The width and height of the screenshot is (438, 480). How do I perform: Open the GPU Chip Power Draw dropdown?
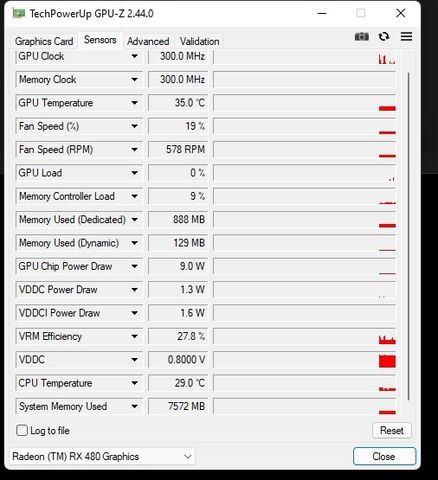[135, 266]
